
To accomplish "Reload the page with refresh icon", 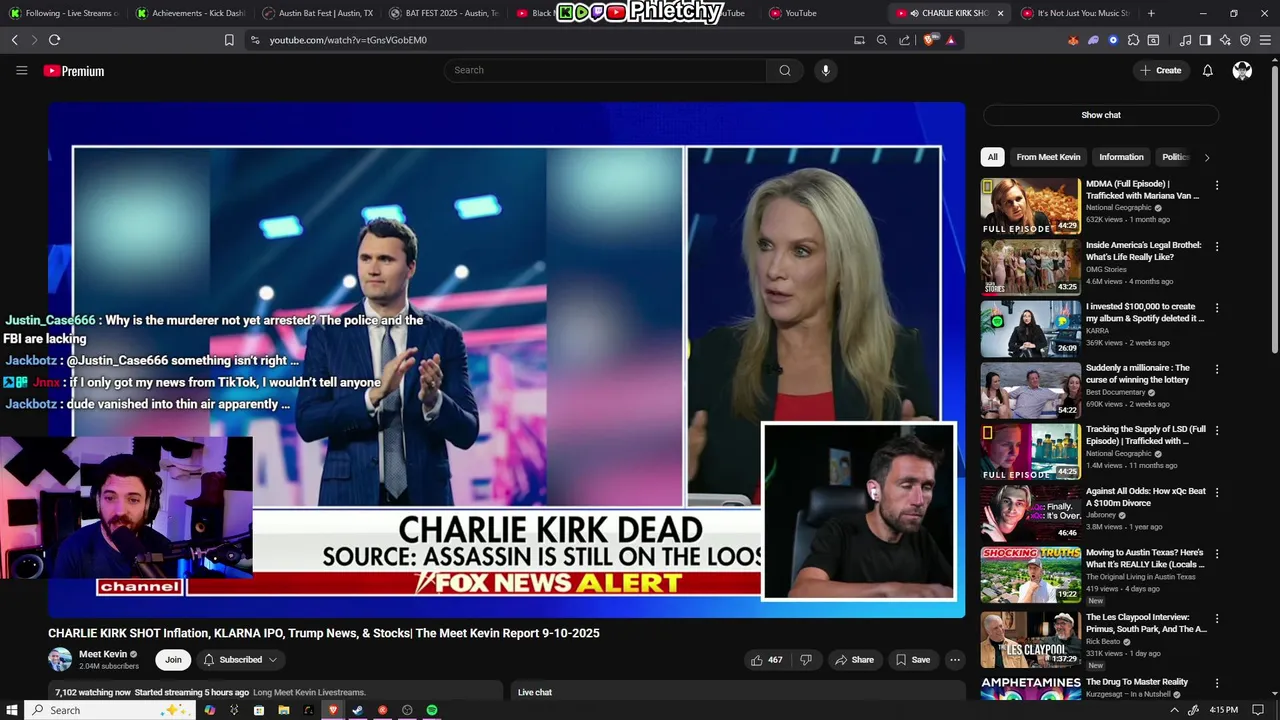I will coord(54,40).
